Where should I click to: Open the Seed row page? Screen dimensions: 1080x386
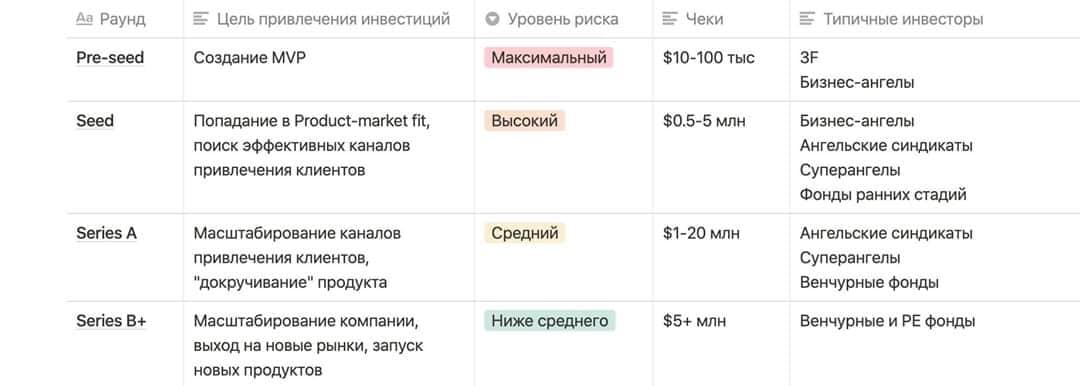click(95, 121)
